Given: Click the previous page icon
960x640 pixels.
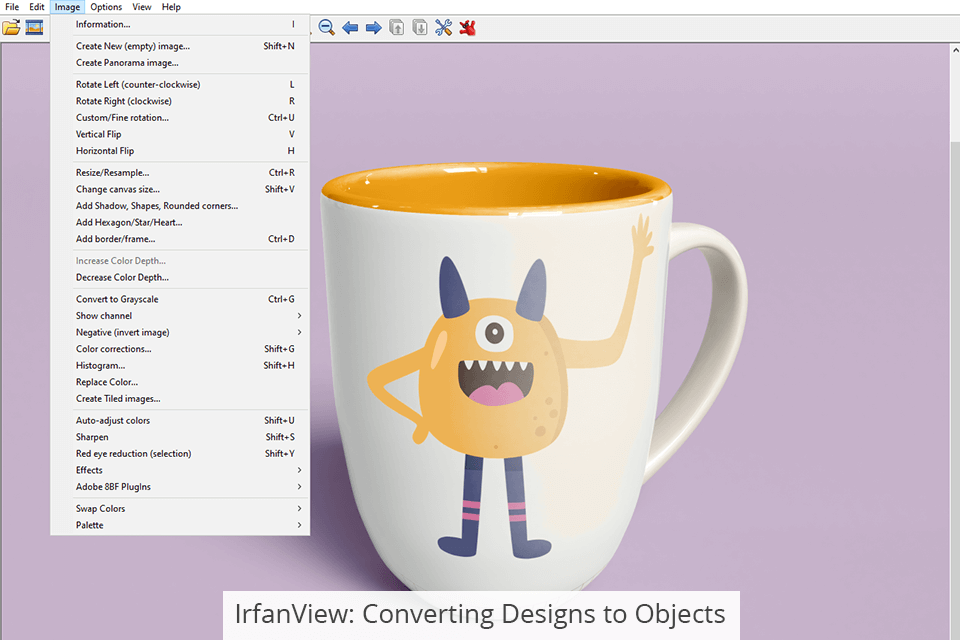Looking at the screenshot, I should pyautogui.click(x=397, y=28).
